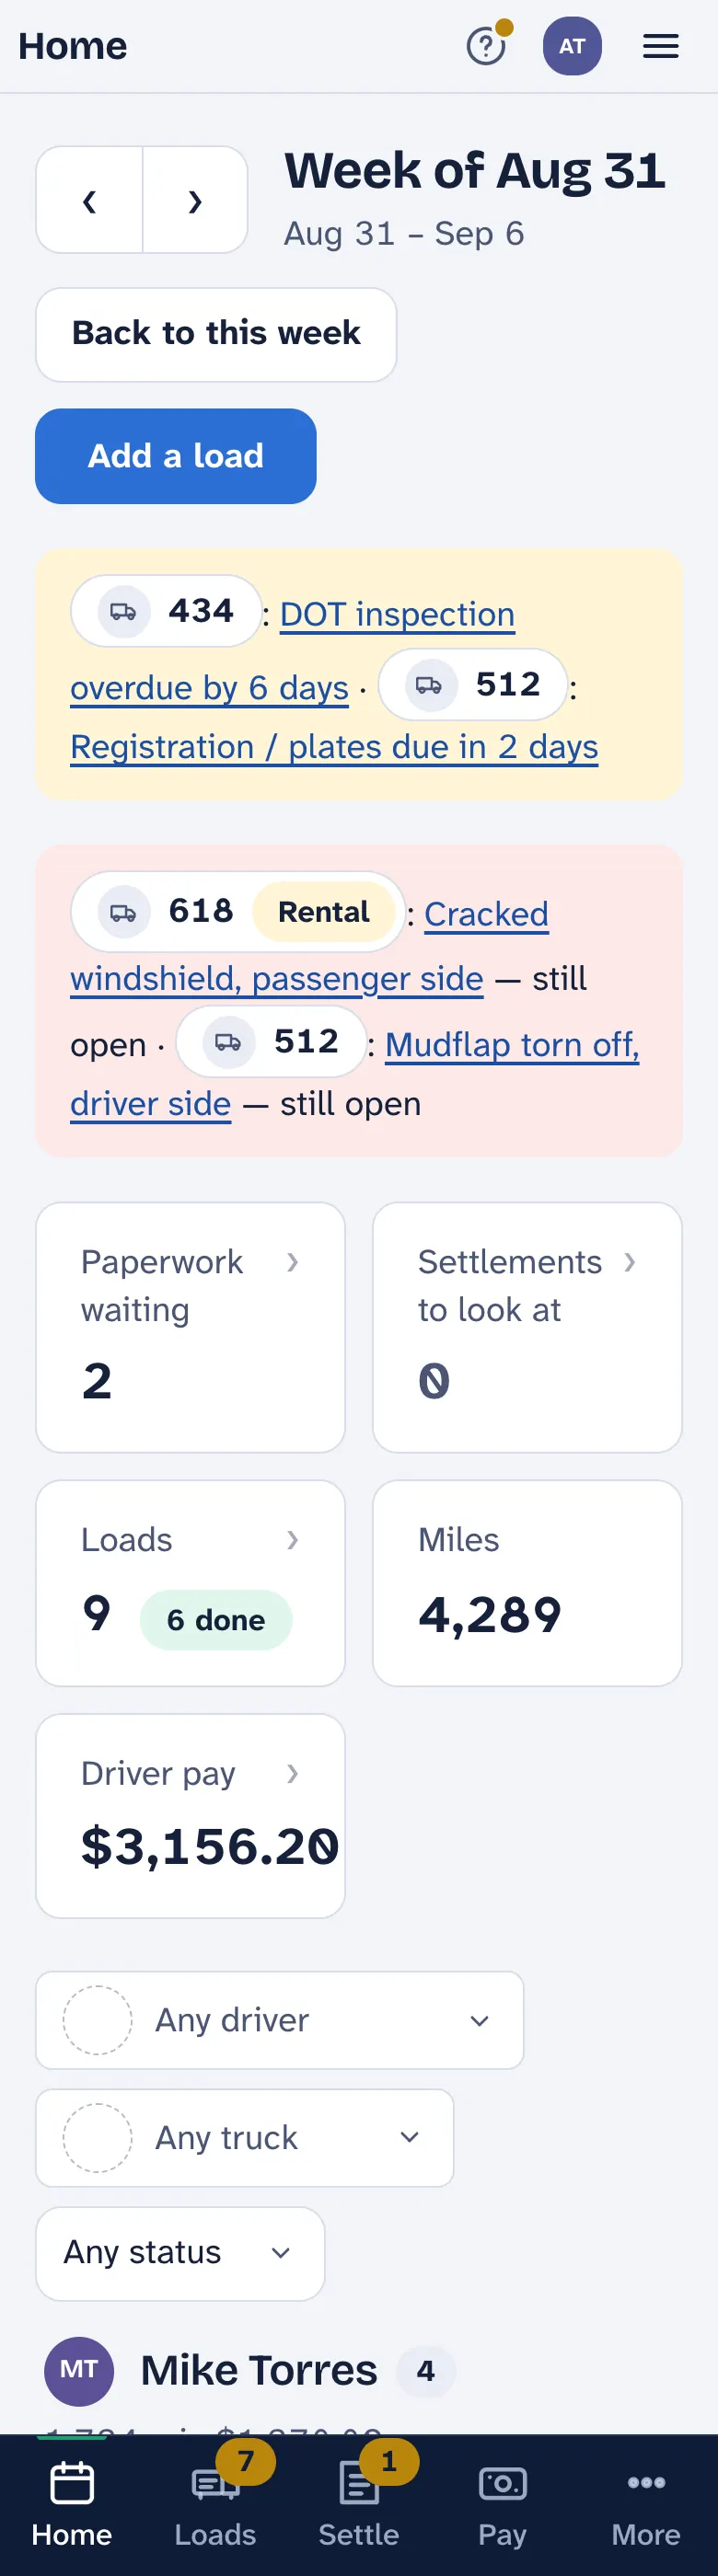Click the Add a load button
Viewport: 718px width, 2576px height.
click(176, 456)
